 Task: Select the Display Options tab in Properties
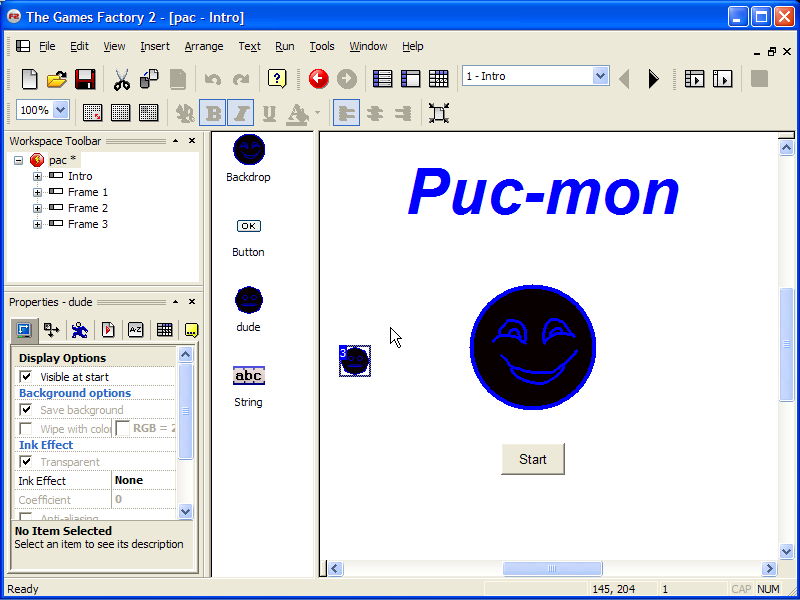(x=23, y=330)
